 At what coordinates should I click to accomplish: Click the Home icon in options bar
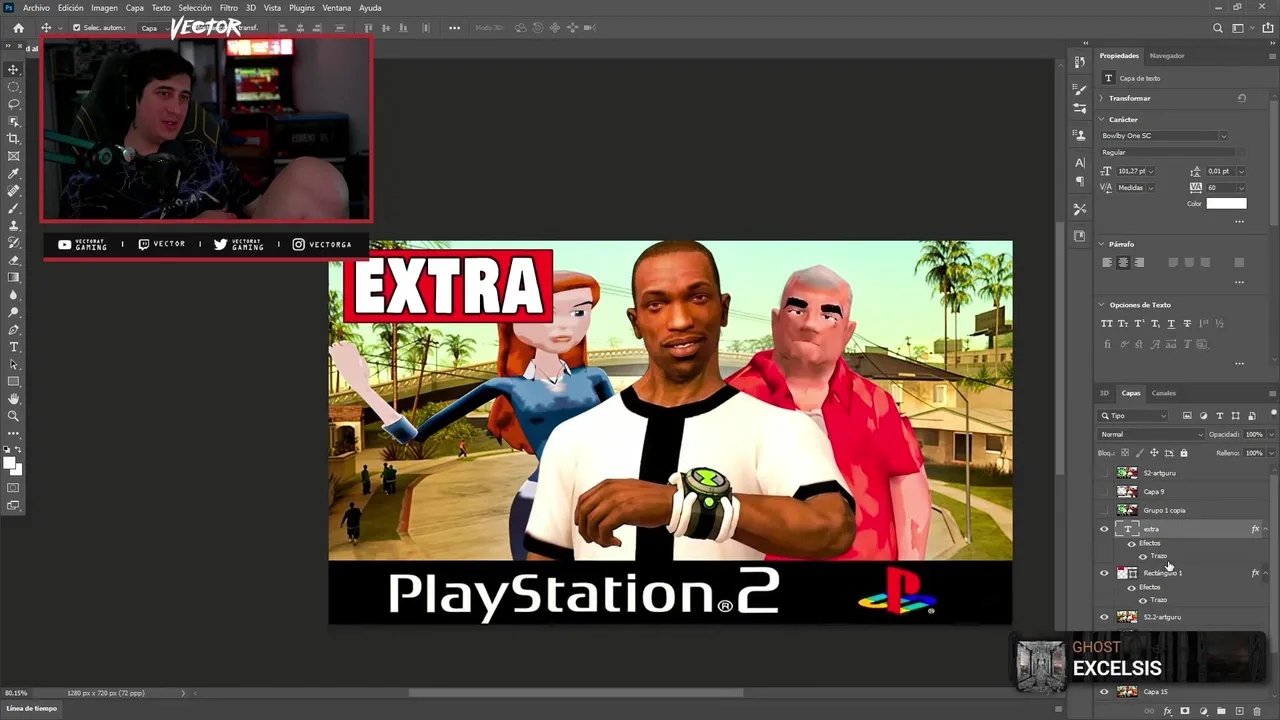pyautogui.click(x=18, y=28)
